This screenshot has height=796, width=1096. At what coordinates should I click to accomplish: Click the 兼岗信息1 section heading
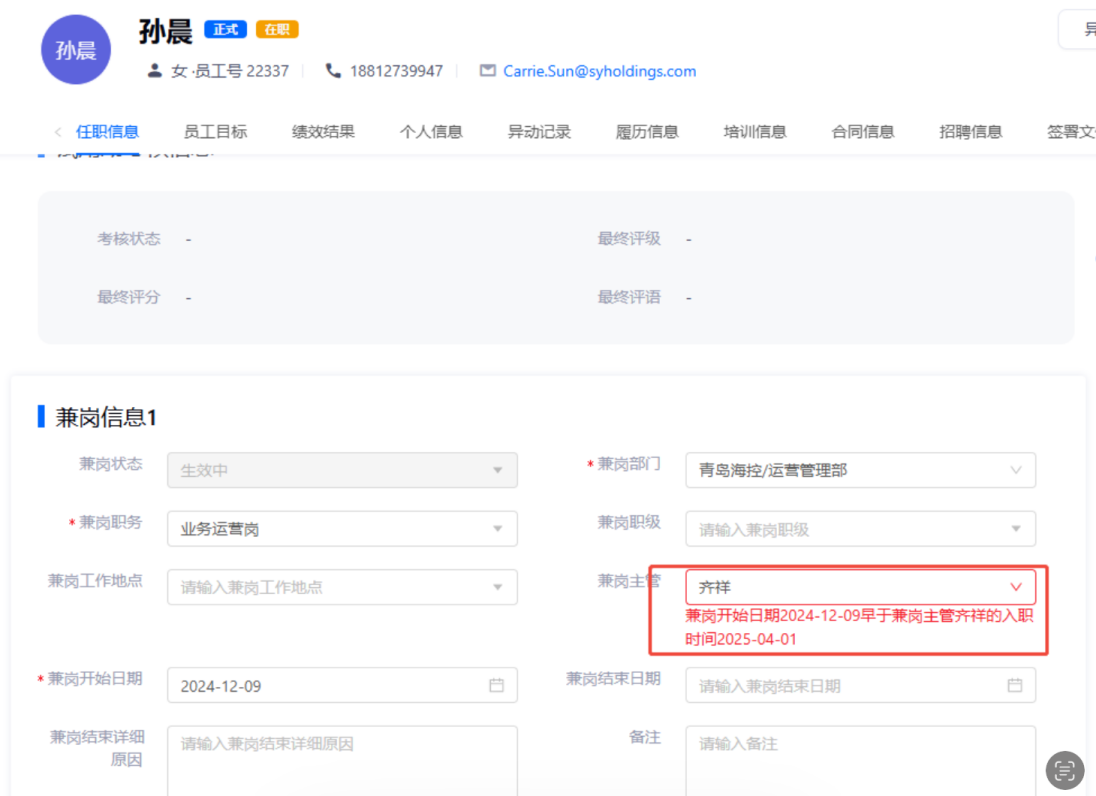pyautogui.click(x=106, y=417)
